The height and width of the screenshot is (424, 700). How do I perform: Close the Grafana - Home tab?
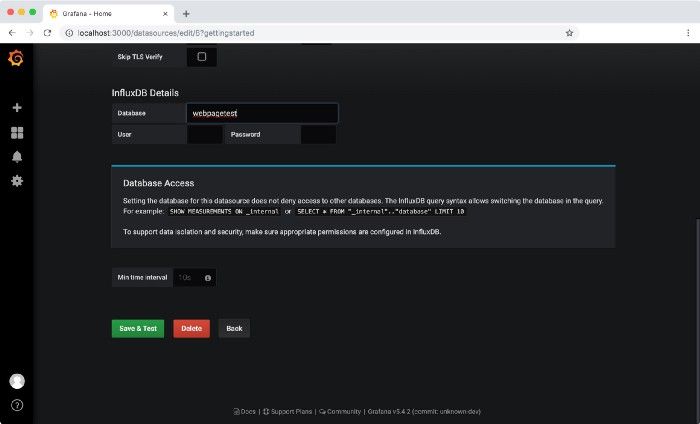(x=165, y=14)
